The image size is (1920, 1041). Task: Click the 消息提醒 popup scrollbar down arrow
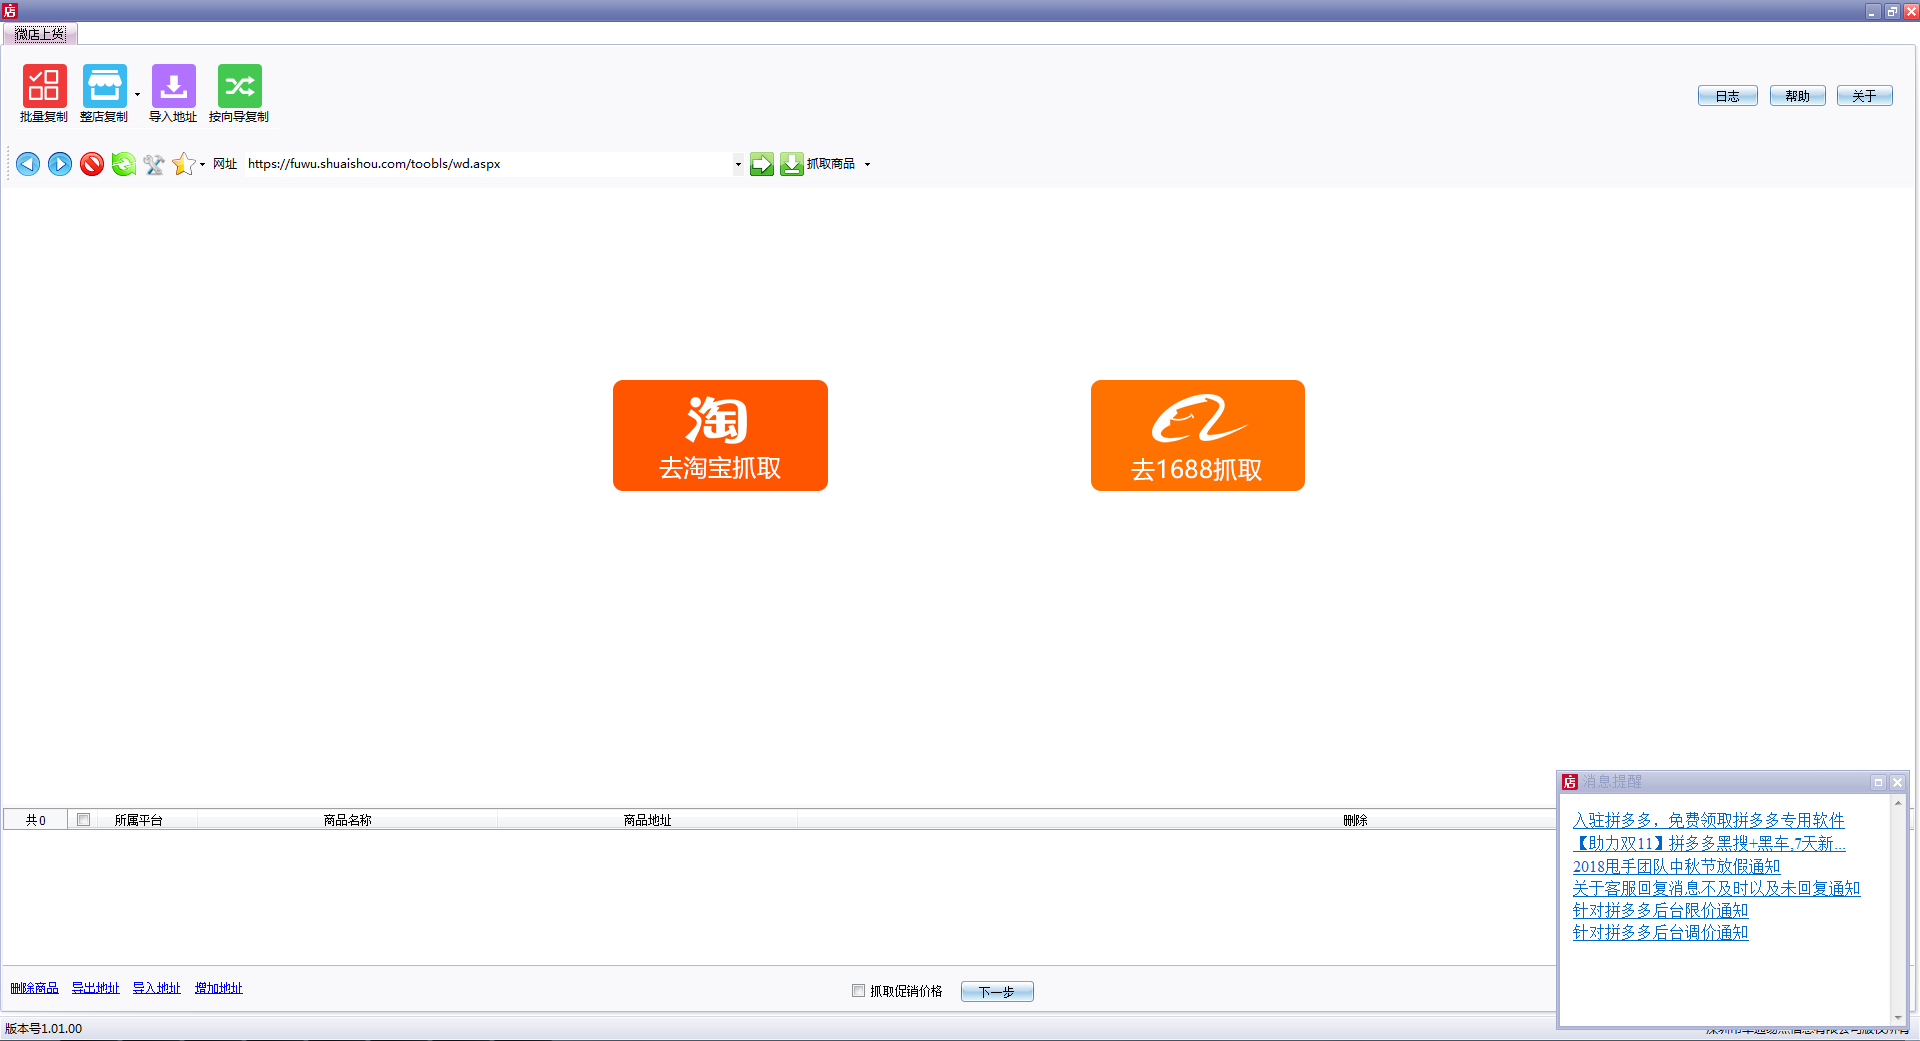click(1898, 1017)
